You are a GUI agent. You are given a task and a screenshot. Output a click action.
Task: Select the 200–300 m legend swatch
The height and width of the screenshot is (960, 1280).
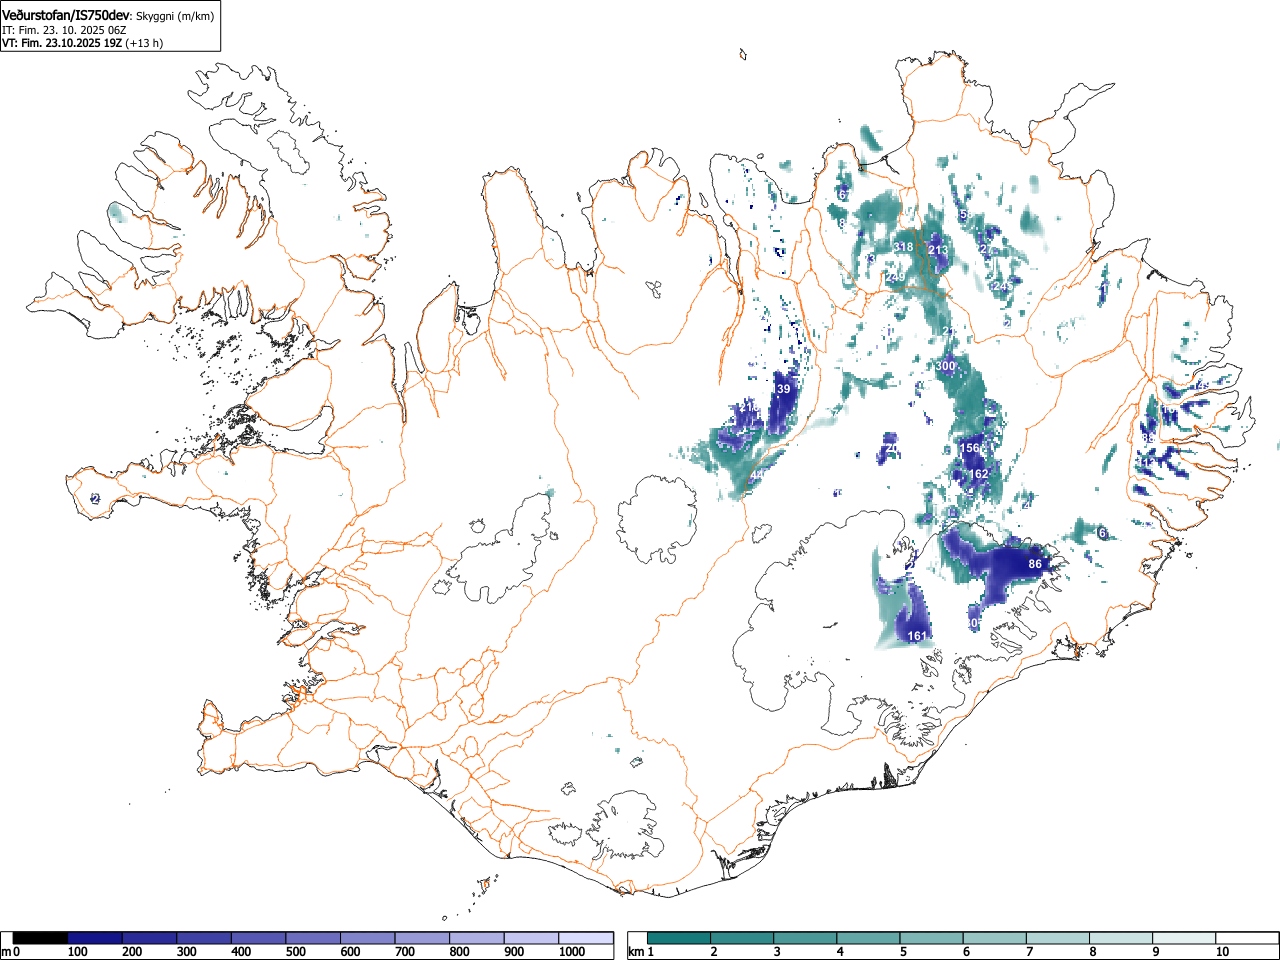coord(150,938)
